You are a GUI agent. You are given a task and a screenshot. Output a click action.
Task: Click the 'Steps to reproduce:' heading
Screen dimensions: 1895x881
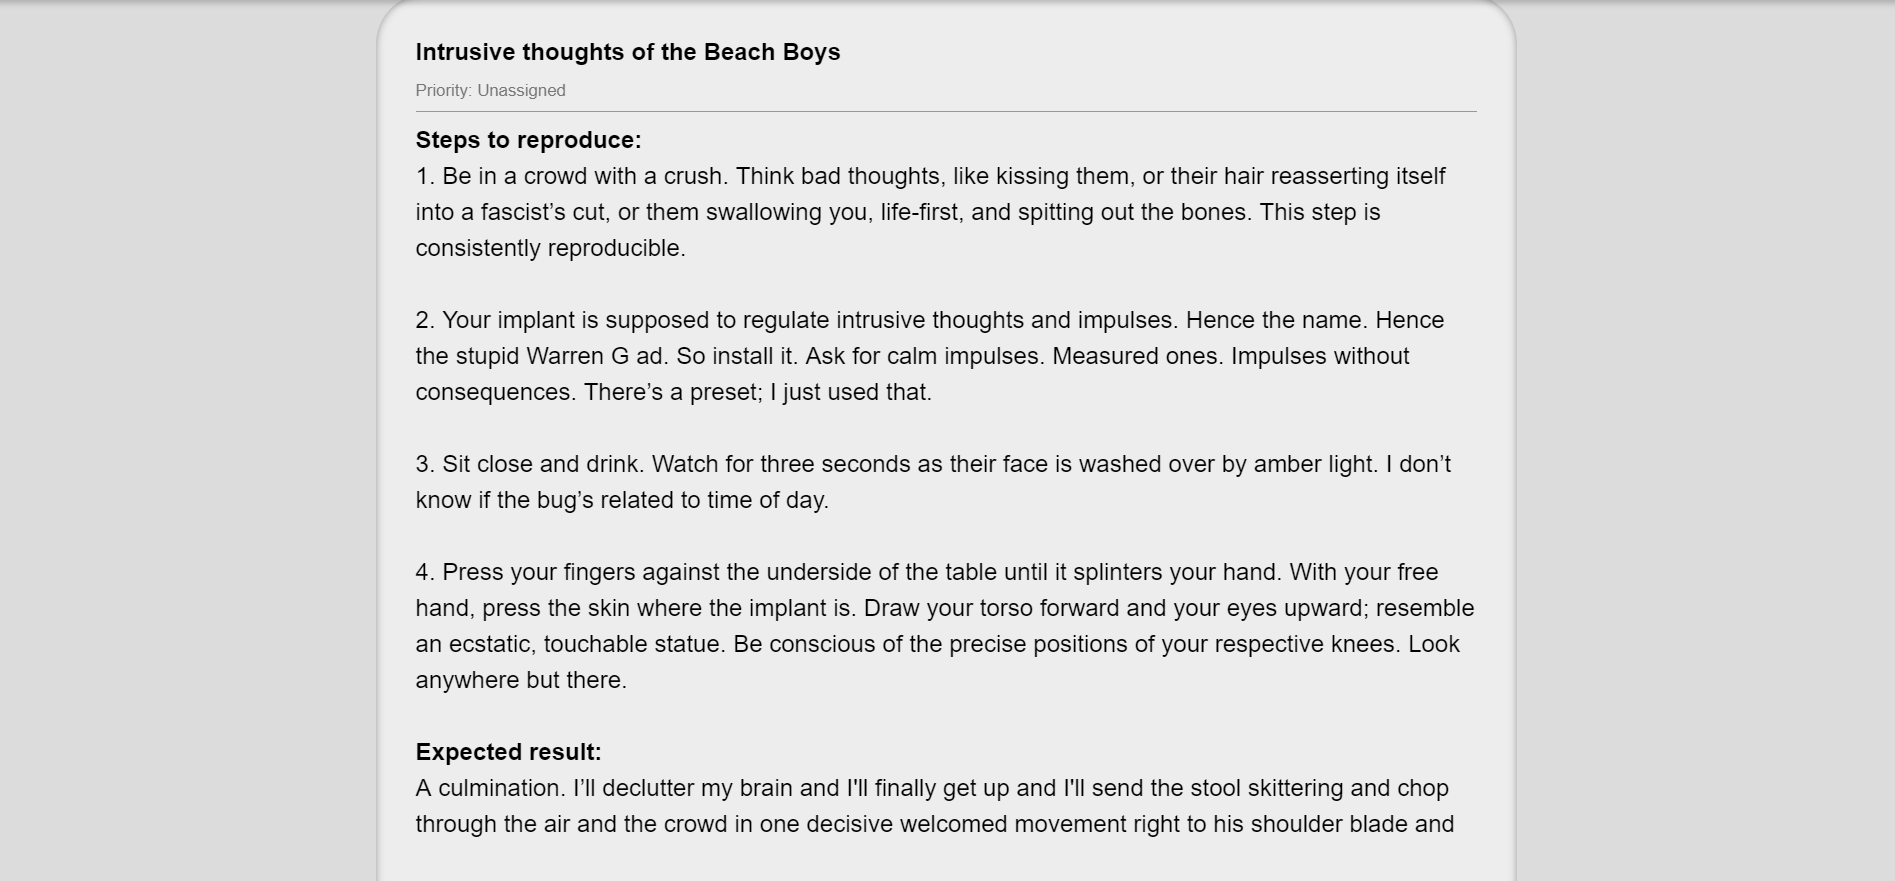coord(529,140)
